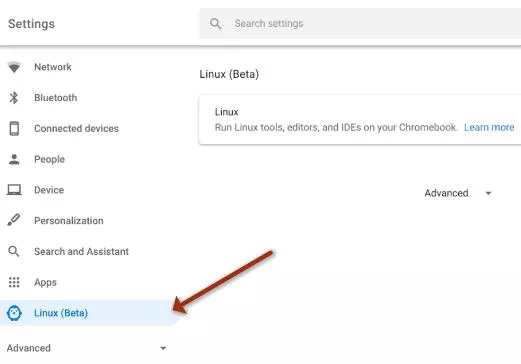Click the People person icon
521x364 pixels.
(14, 159)
